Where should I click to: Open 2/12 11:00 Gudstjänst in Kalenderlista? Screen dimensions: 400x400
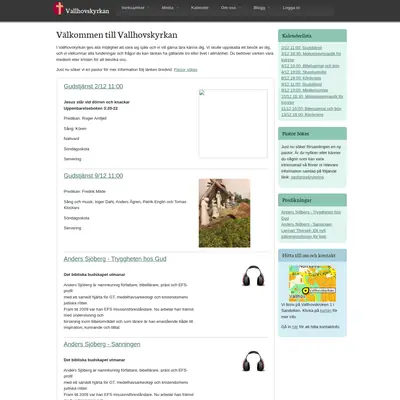pyautogui.click(x=301, y=48)
